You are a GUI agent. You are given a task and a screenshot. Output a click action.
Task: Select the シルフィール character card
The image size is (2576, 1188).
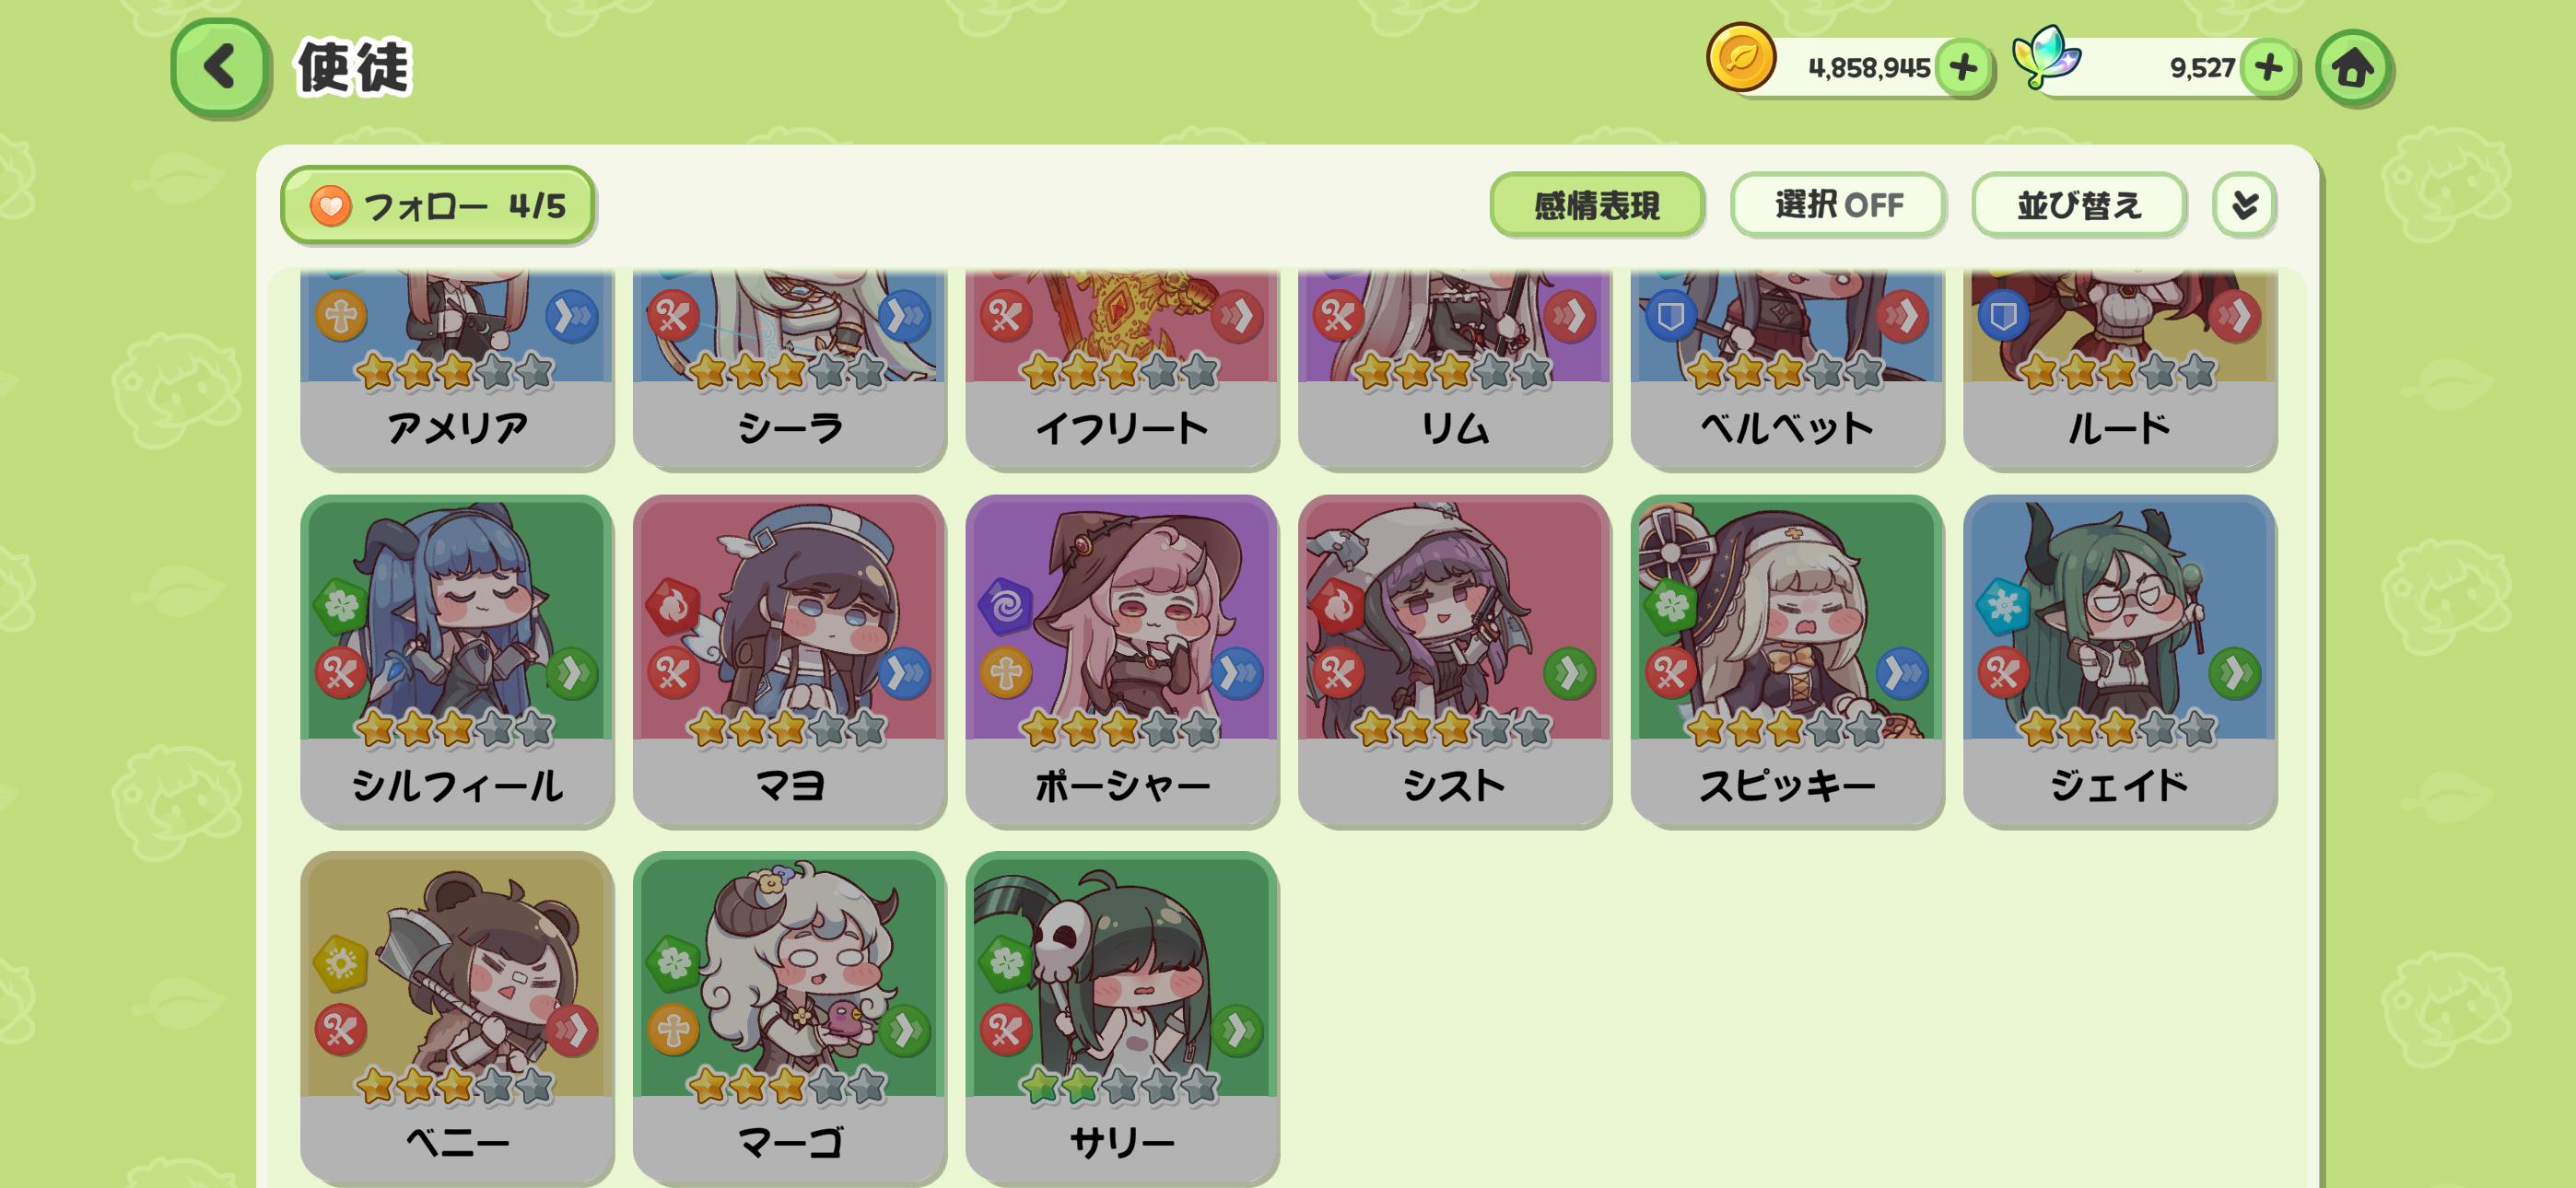pos(457,660)
